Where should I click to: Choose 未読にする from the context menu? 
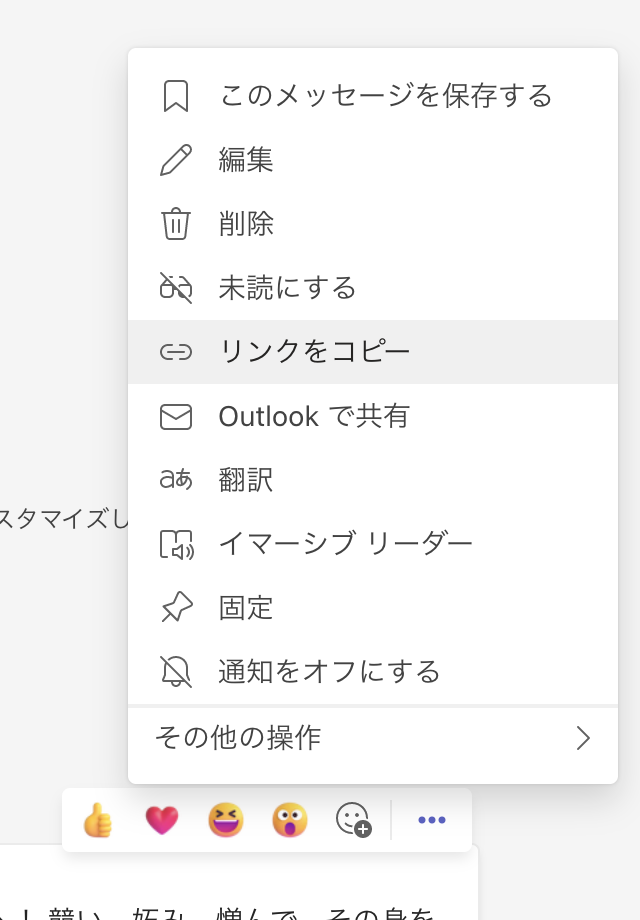[288, 288]
